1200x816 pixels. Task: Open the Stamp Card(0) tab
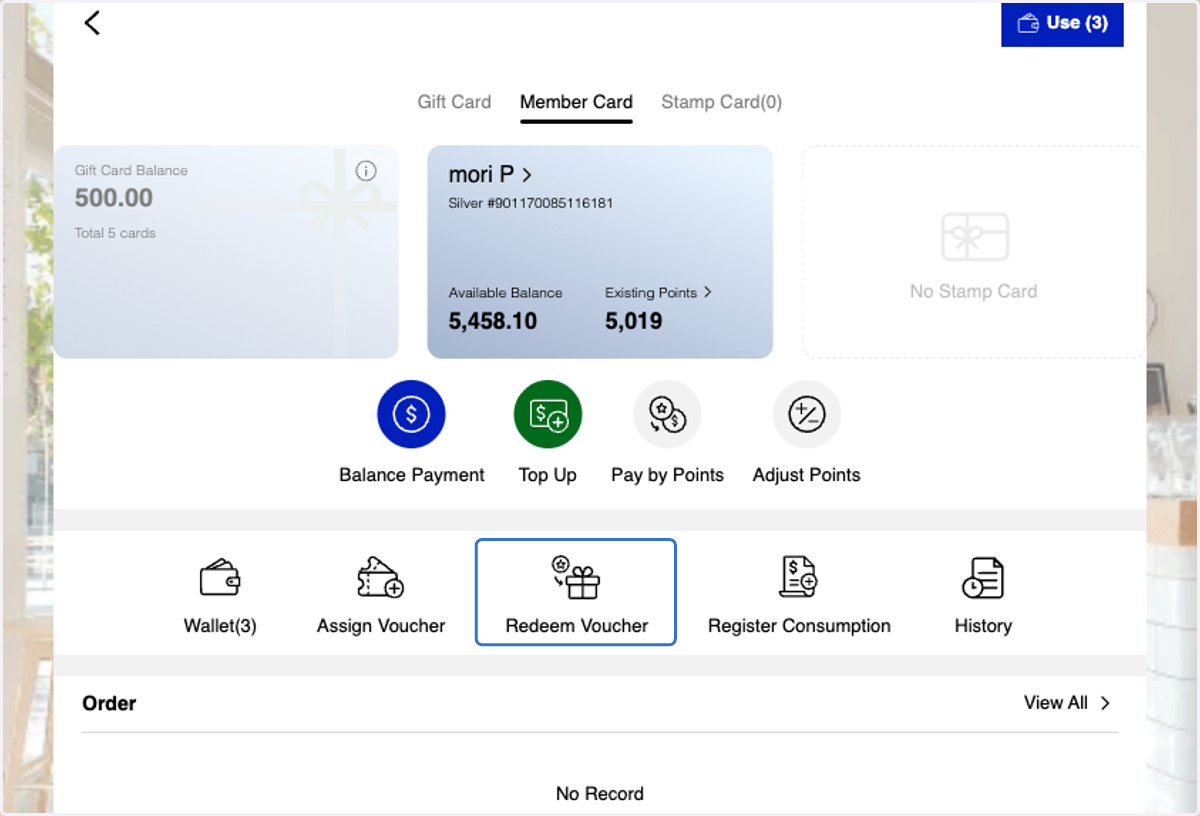point(721,102)
